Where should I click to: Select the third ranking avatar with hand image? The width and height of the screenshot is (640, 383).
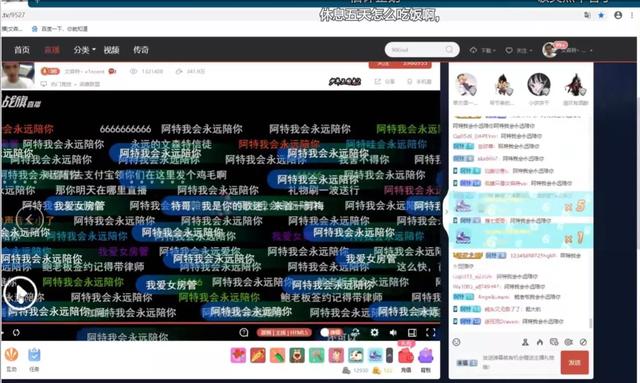tap(539, 85)
